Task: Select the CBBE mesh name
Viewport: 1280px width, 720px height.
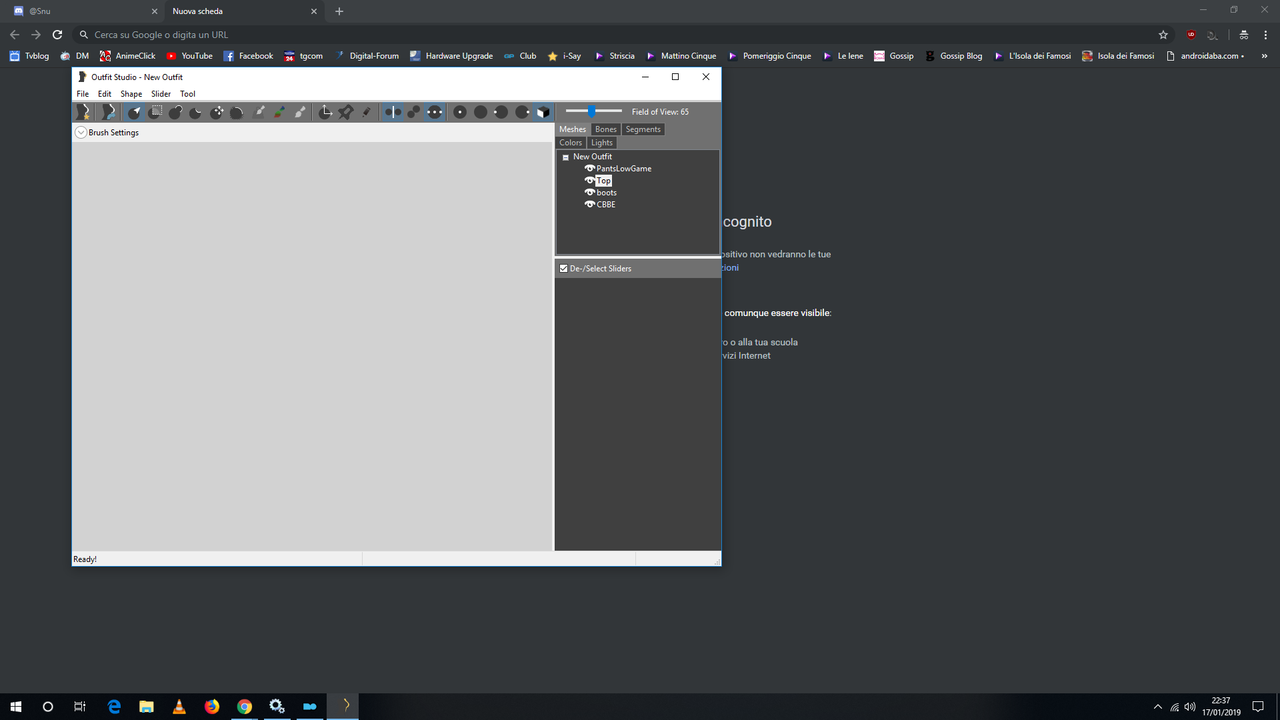Action: pyautogui.click(x=606, y=204)
